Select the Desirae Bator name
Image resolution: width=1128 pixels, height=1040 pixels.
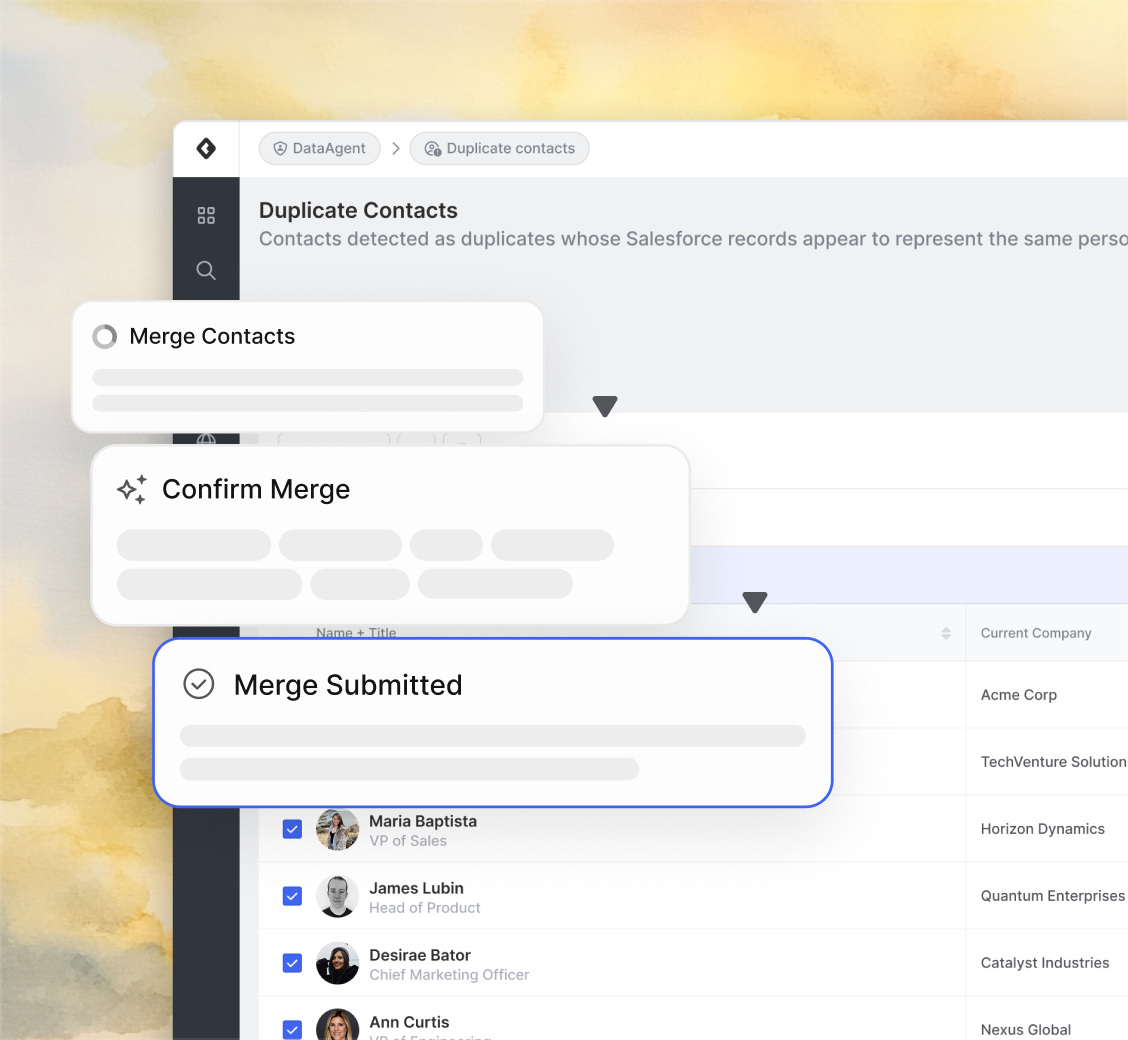coord(420,955)
